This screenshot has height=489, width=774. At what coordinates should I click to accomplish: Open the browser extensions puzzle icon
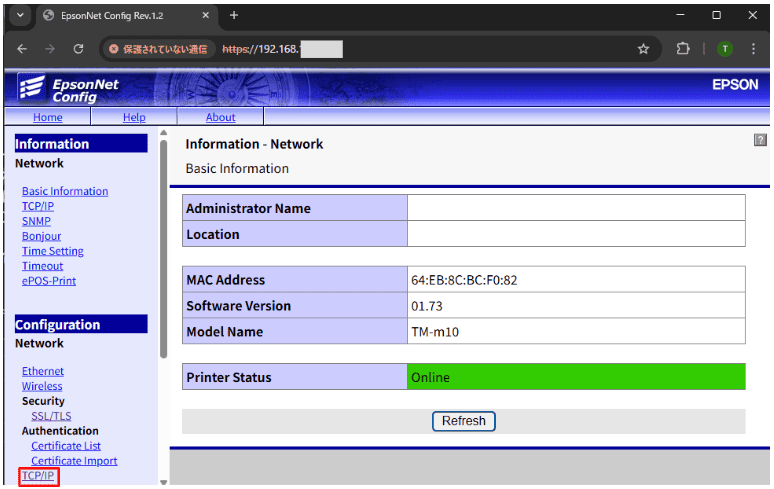[684, 49]
